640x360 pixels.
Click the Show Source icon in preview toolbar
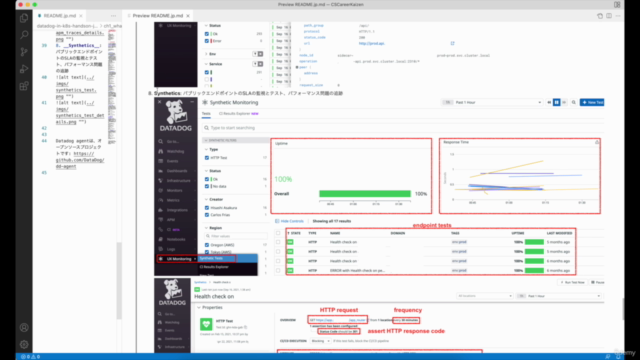[x=600, y=16]
